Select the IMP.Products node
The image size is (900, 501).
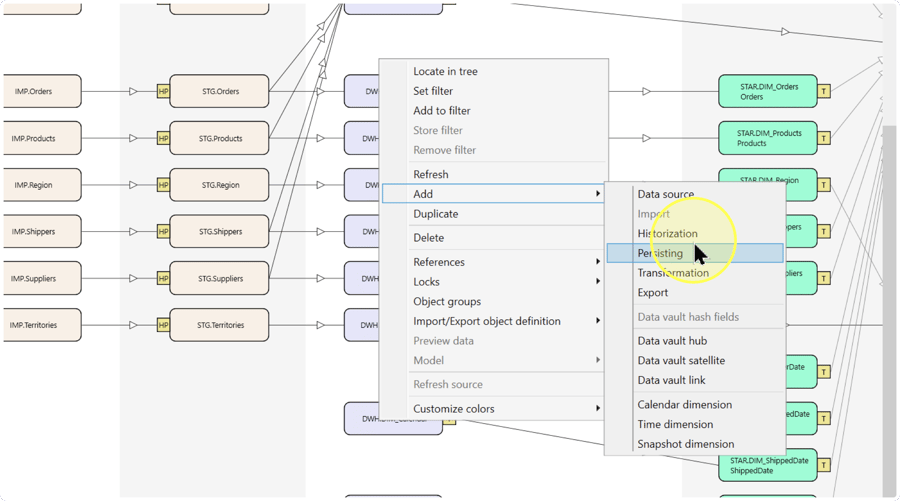[x=42, y=138]
